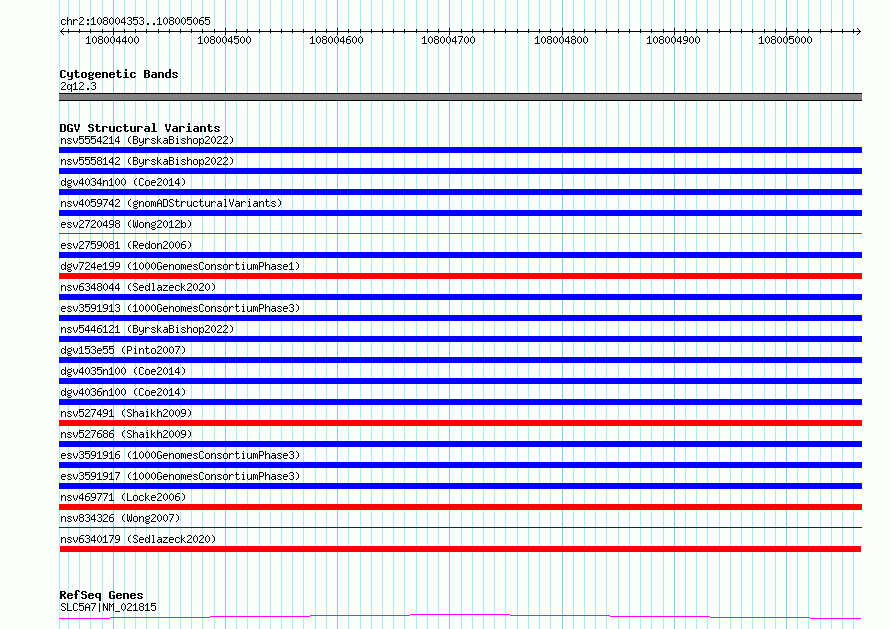Image resolution: width=890 pixels, height=629 pixels.
Task: Select thin red line for esv2720498
Action: (460, 233)
